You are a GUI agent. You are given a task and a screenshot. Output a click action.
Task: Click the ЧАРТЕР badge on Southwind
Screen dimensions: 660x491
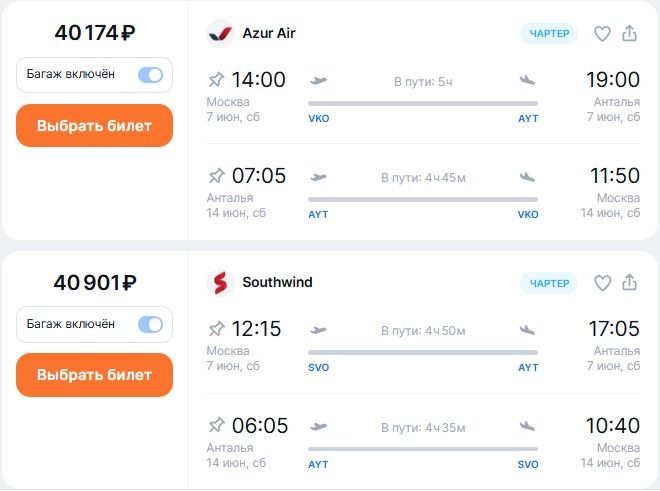[549, 283]
